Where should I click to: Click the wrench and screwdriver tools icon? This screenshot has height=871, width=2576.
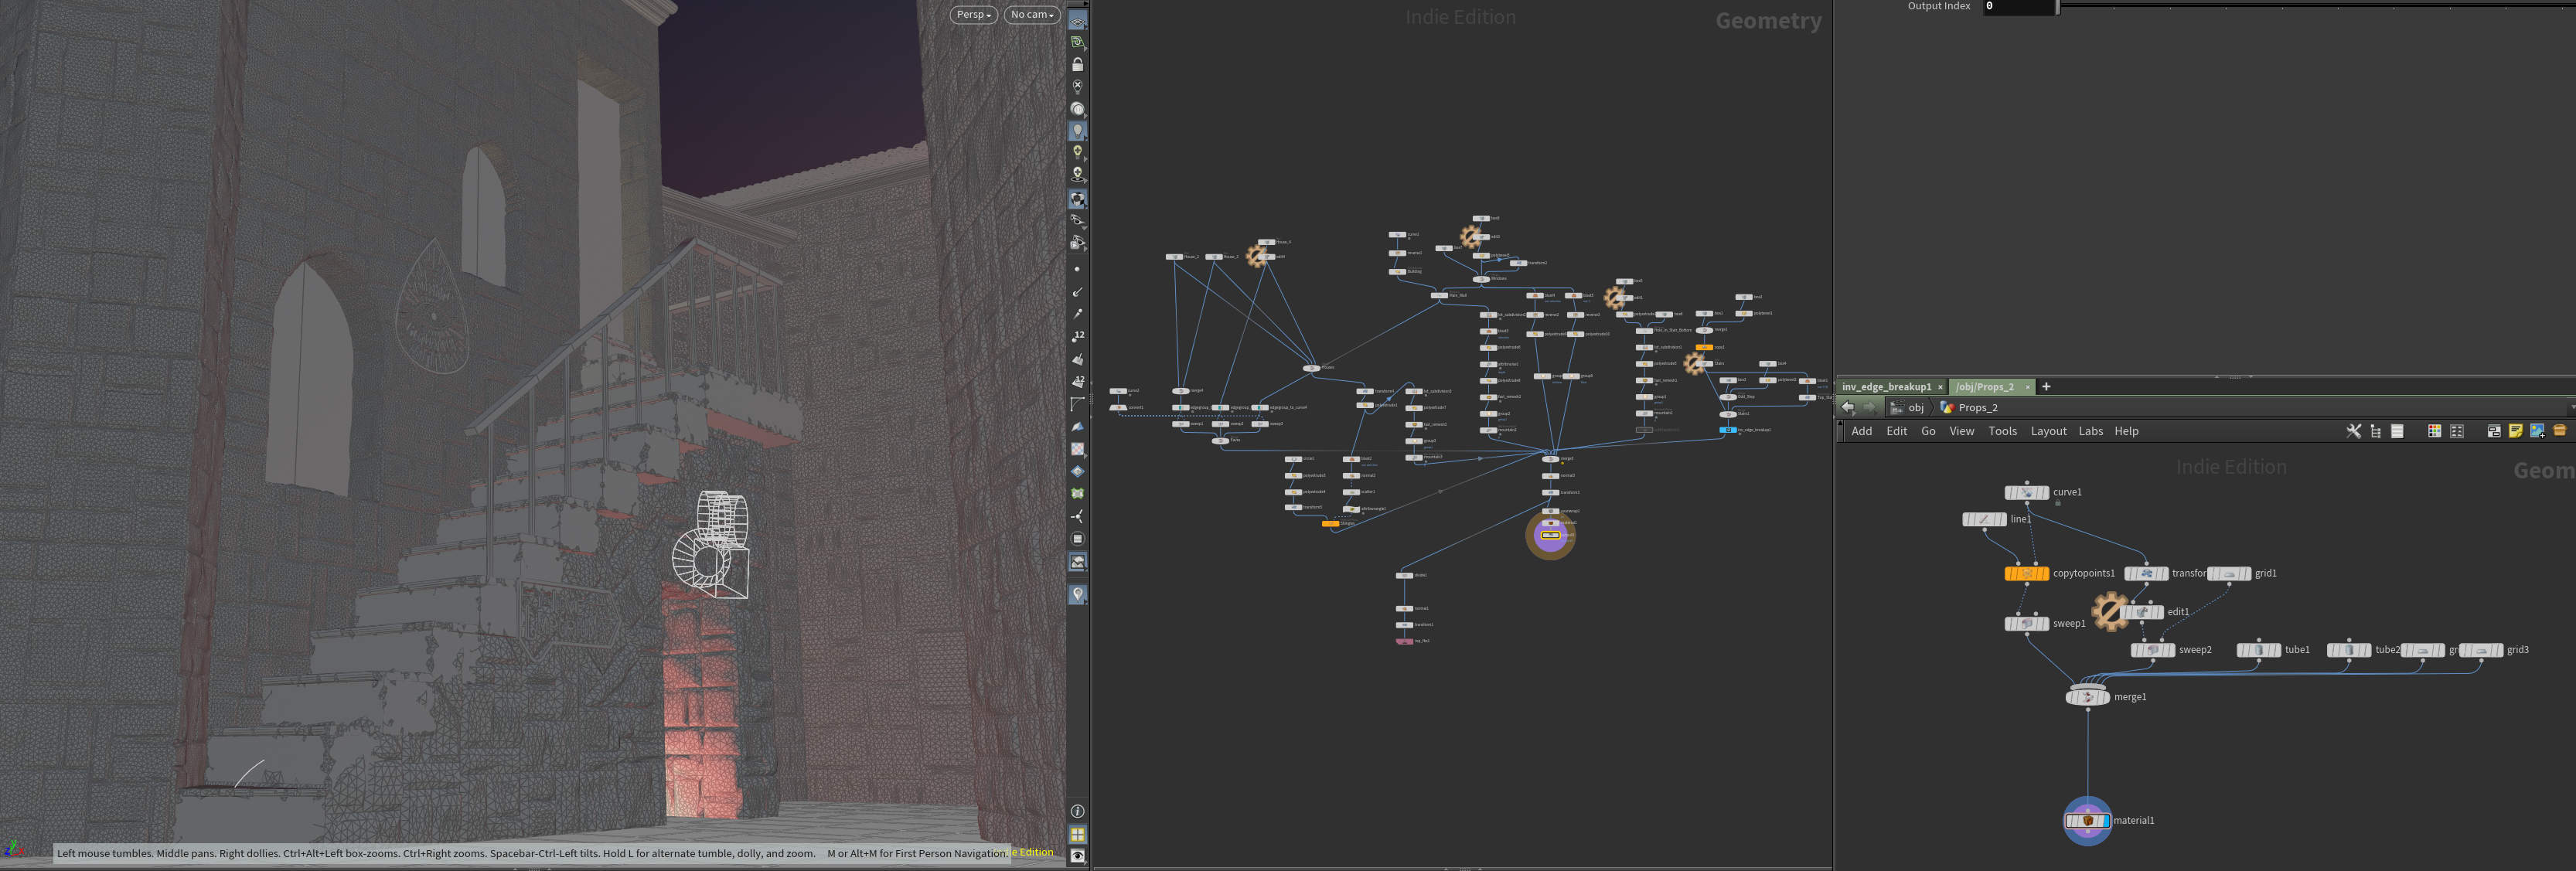coord(2353,431)
